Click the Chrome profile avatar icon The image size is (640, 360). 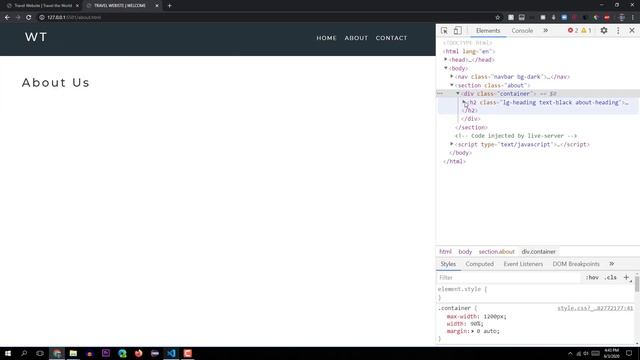621,18
